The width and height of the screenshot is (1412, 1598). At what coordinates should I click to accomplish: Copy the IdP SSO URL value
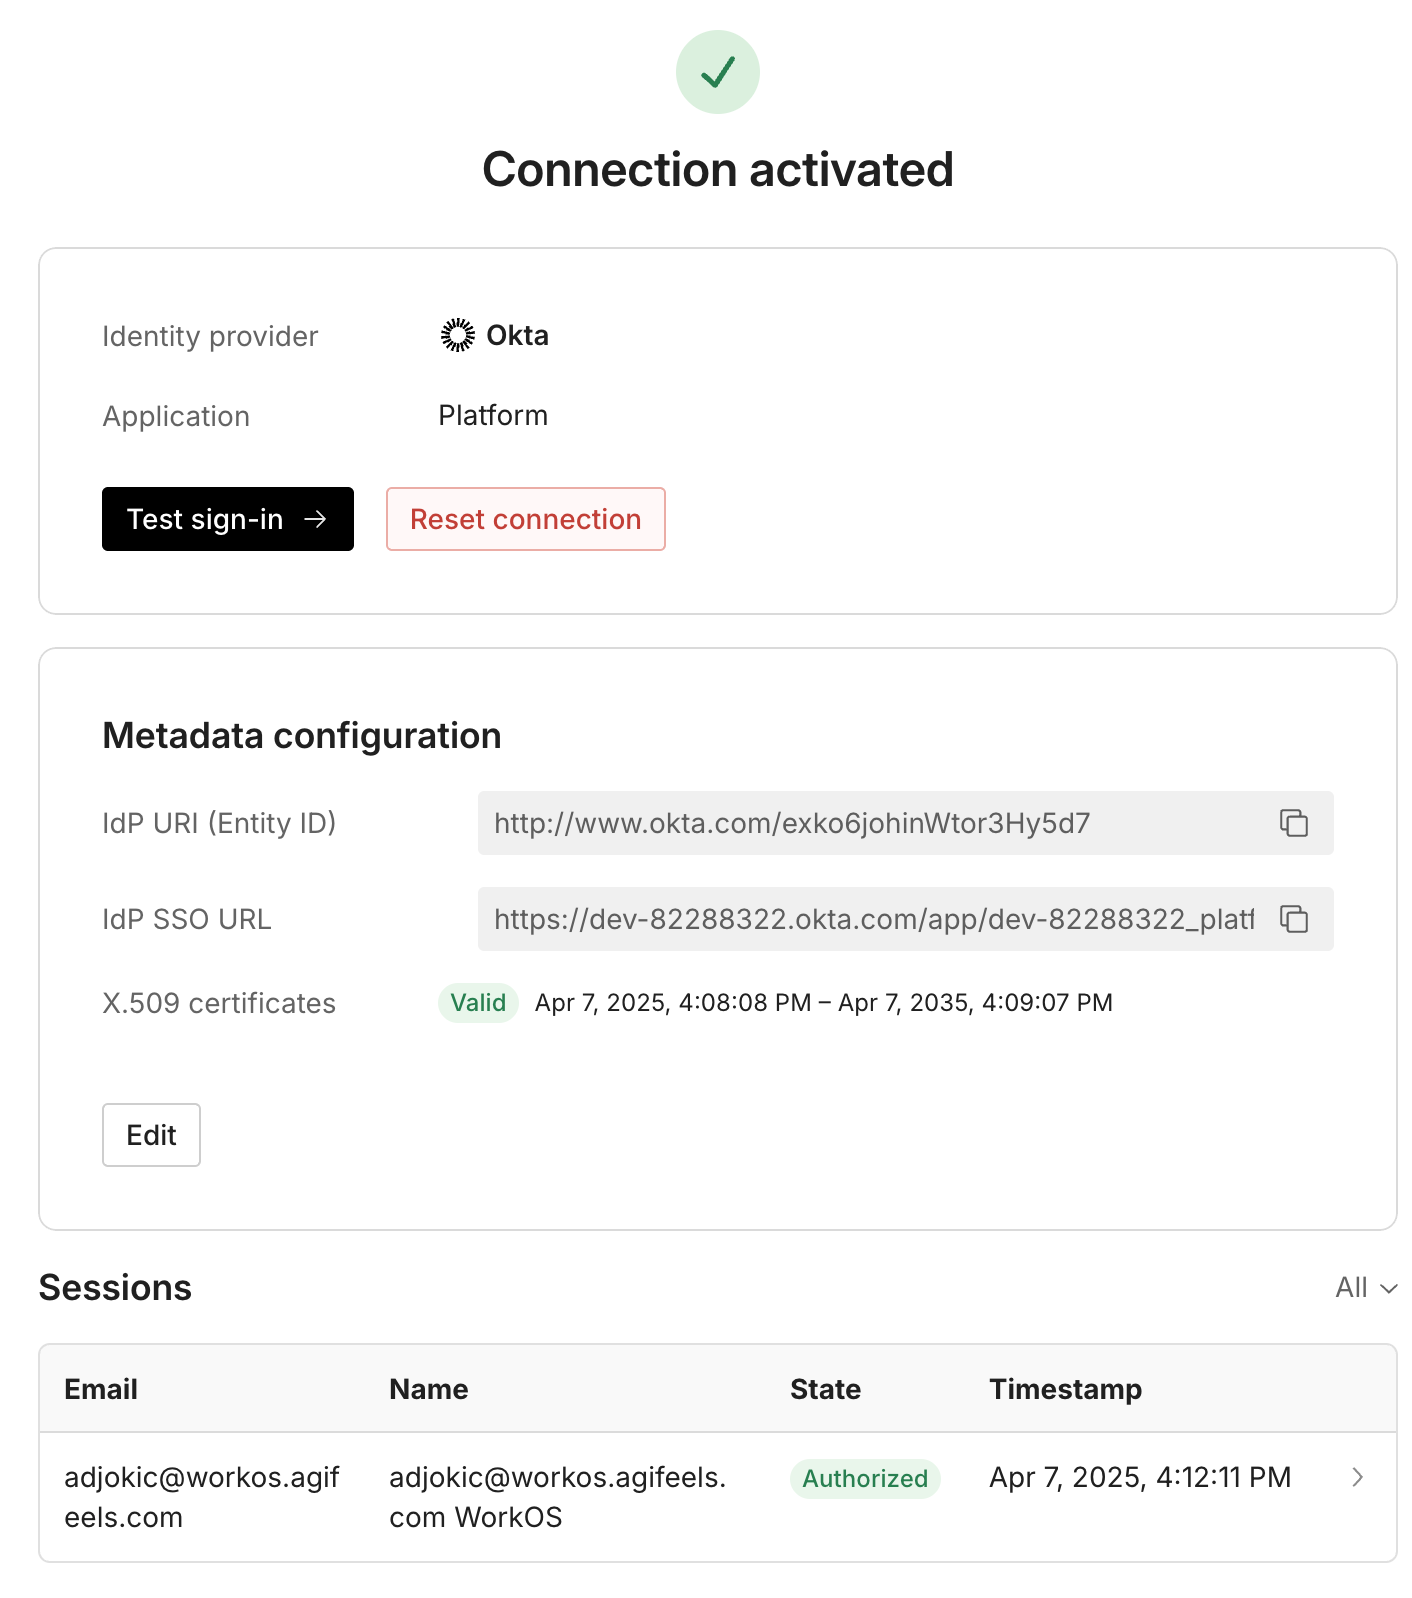(1295, 919)
